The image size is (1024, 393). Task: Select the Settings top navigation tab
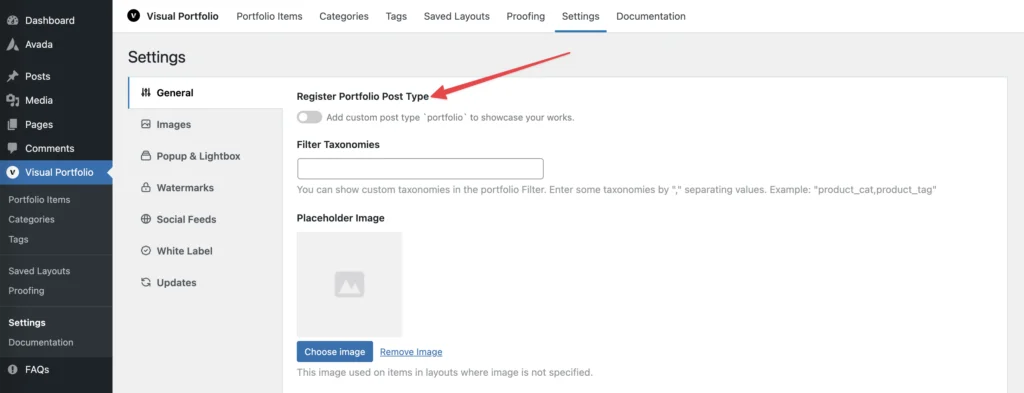pyautogui.click(x=581, y=16)
